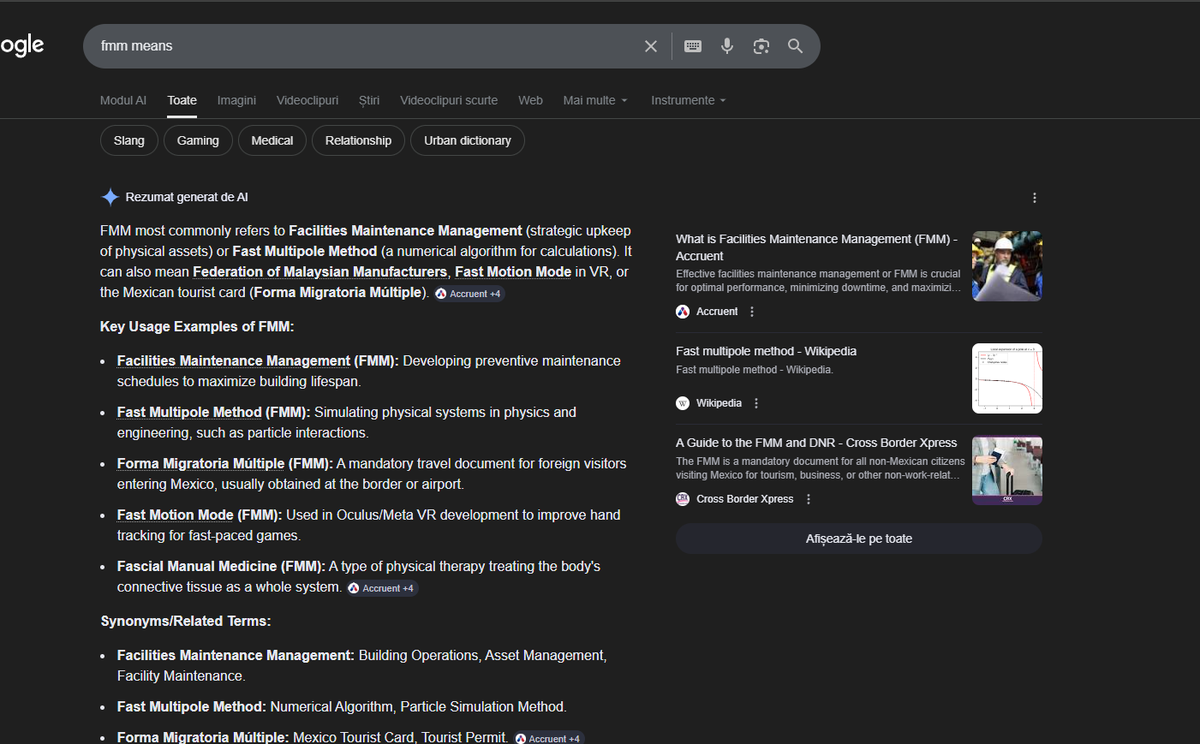Select the Medical filter chip
The height and width of the screenshot is (744, 1200).
point(272,141)
